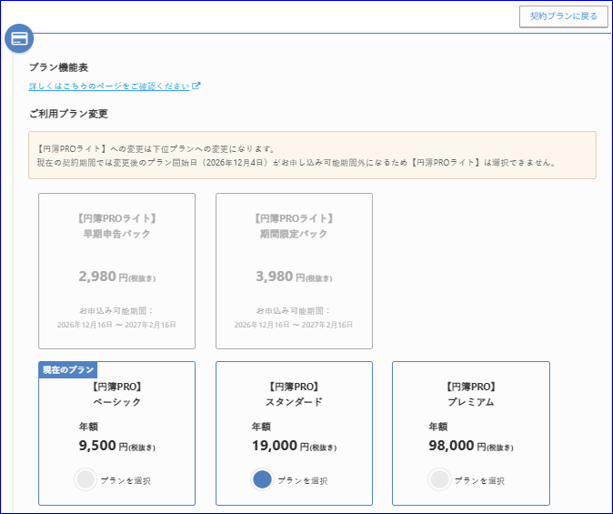The image size is (613, 514).
Task: Select the スタンダード plan radio button
Action: pyautogui.click(x=262, y=479)
